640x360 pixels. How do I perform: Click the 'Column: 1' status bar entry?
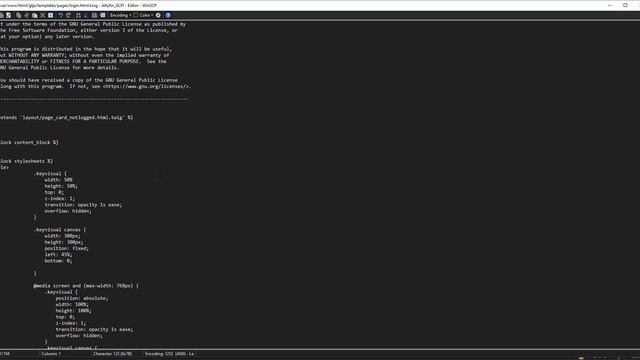[x=51, y=354]
